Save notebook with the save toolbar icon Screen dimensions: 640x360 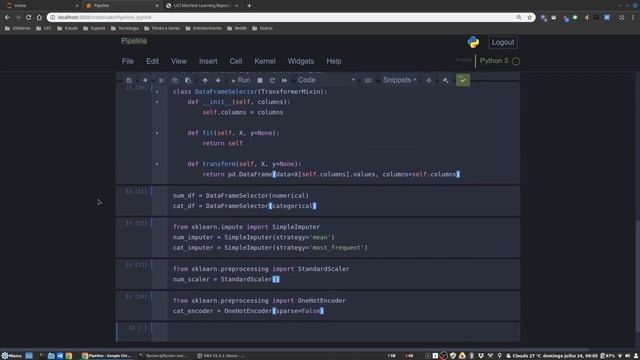(129, 80)
